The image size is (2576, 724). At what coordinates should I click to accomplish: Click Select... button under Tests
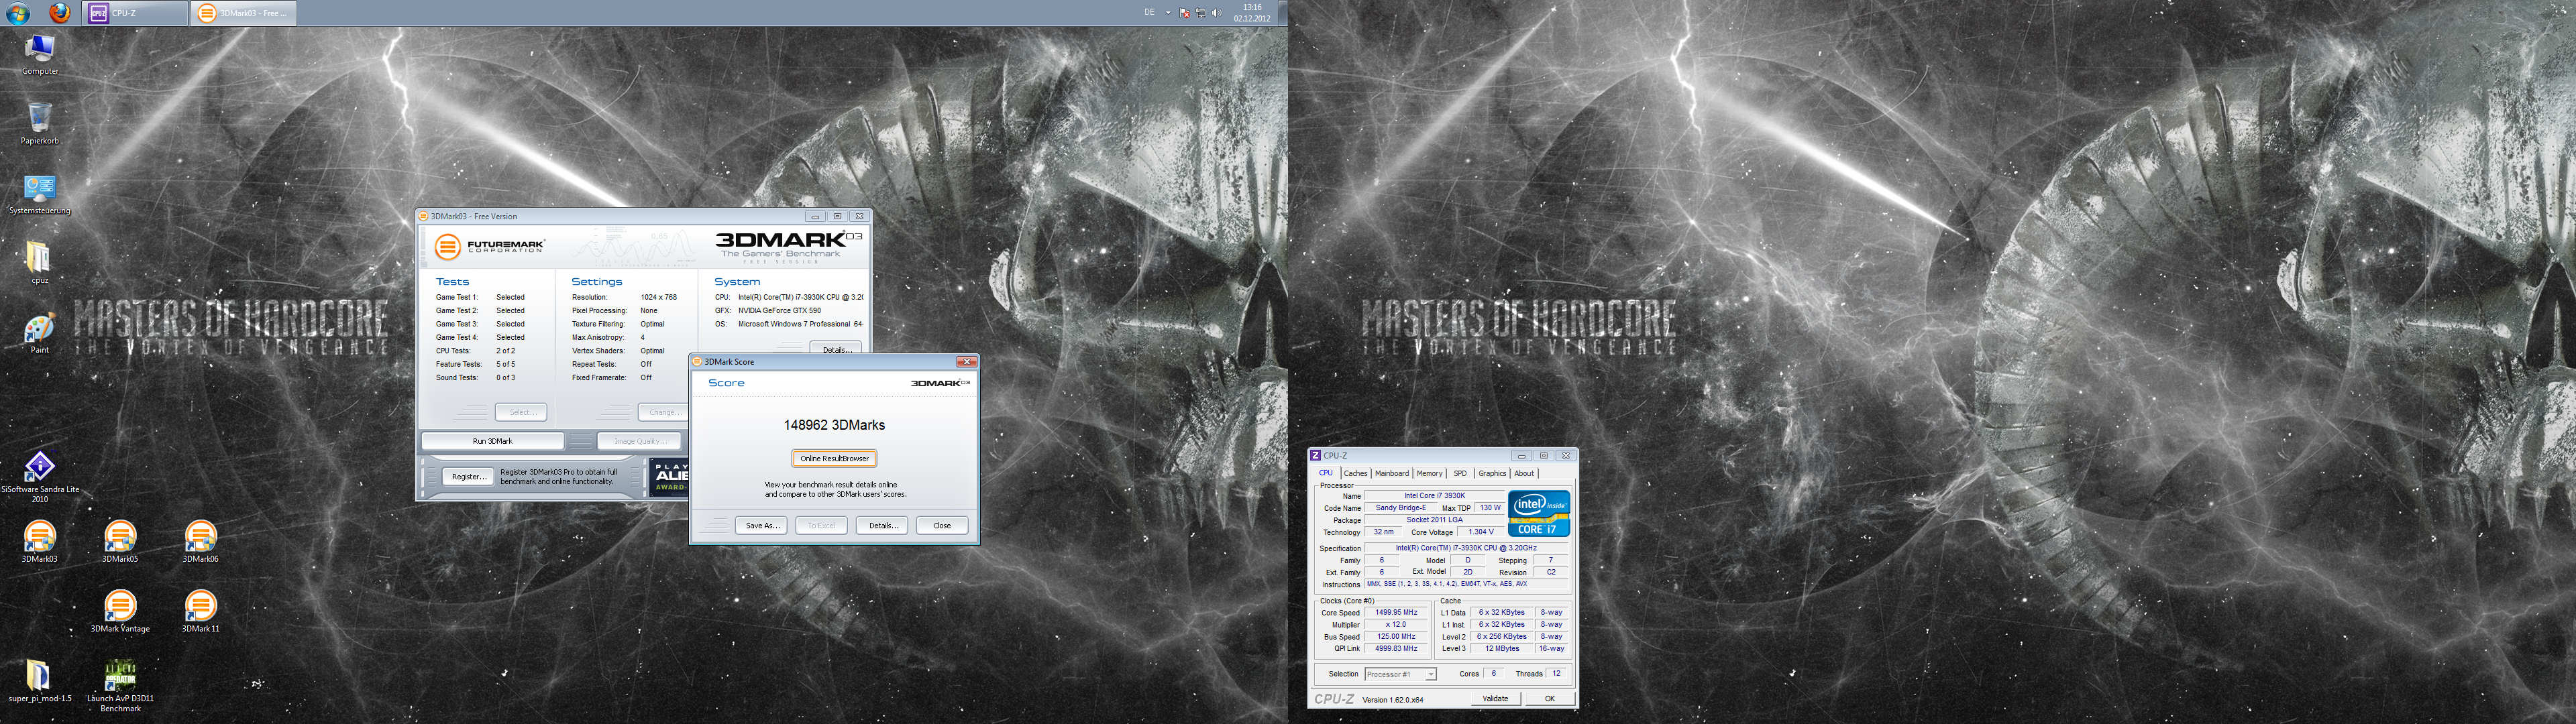[521, 412]
